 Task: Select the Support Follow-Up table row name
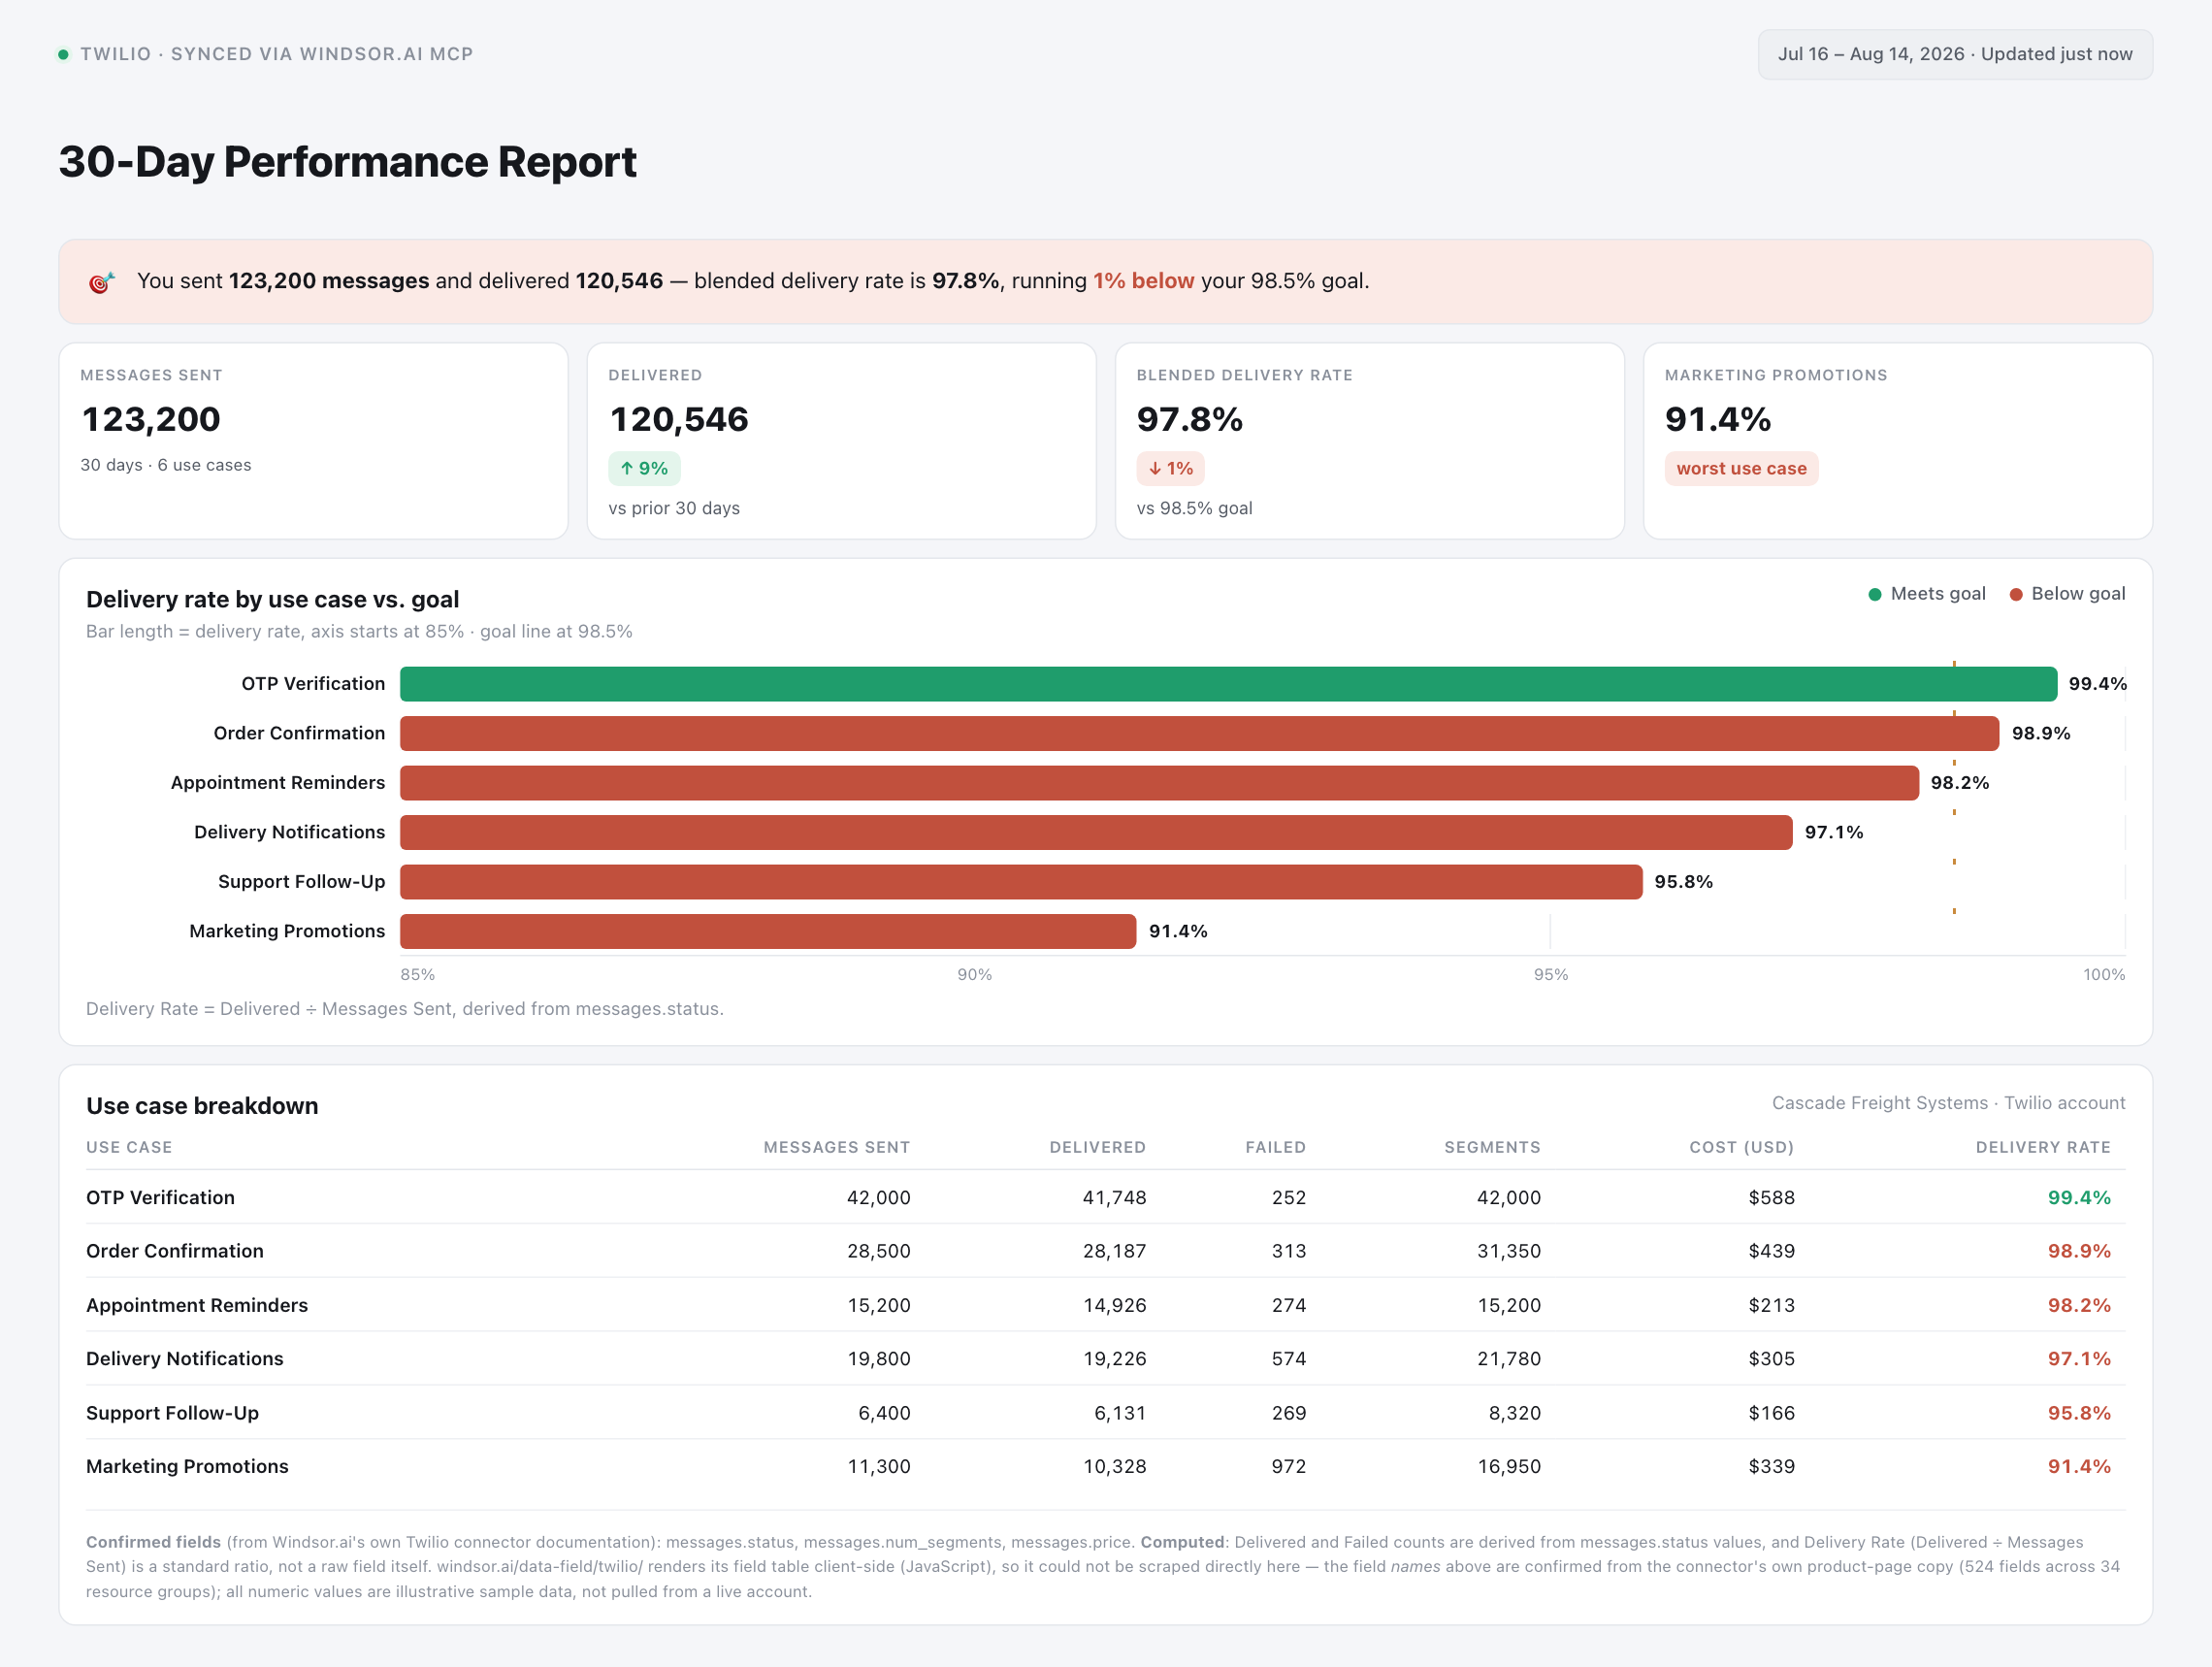click(x=172, y=1413)
